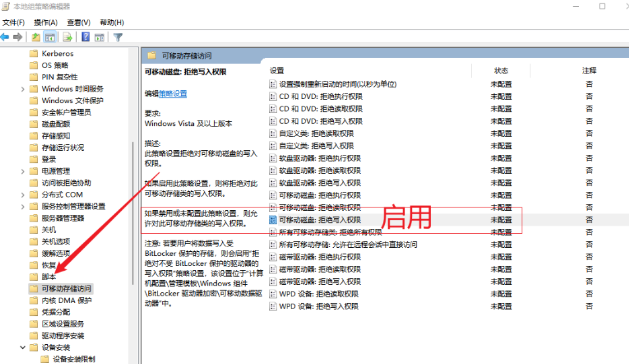Click the gray Forward arrow in toolbar
Viewport: 629px width, 364px height.
pyautogui.click(x=18, y=37)
